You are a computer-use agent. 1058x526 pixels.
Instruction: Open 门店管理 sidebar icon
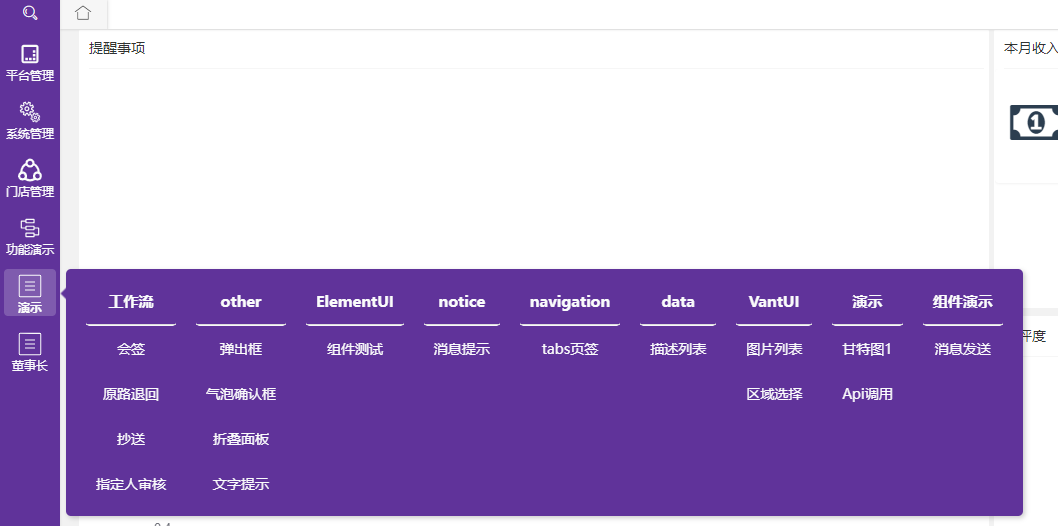tap(30, 170)
